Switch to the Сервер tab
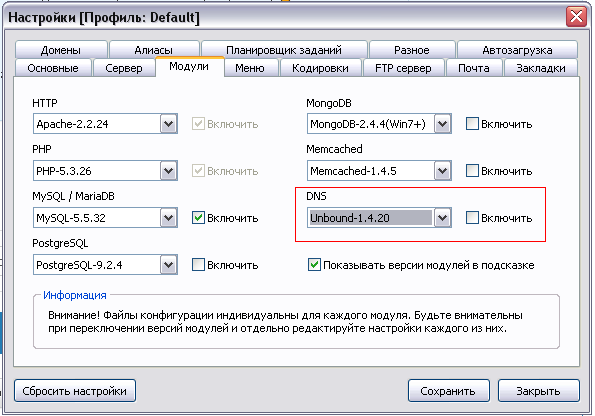This screenshot has width=595, height=416. pos(124,68)
